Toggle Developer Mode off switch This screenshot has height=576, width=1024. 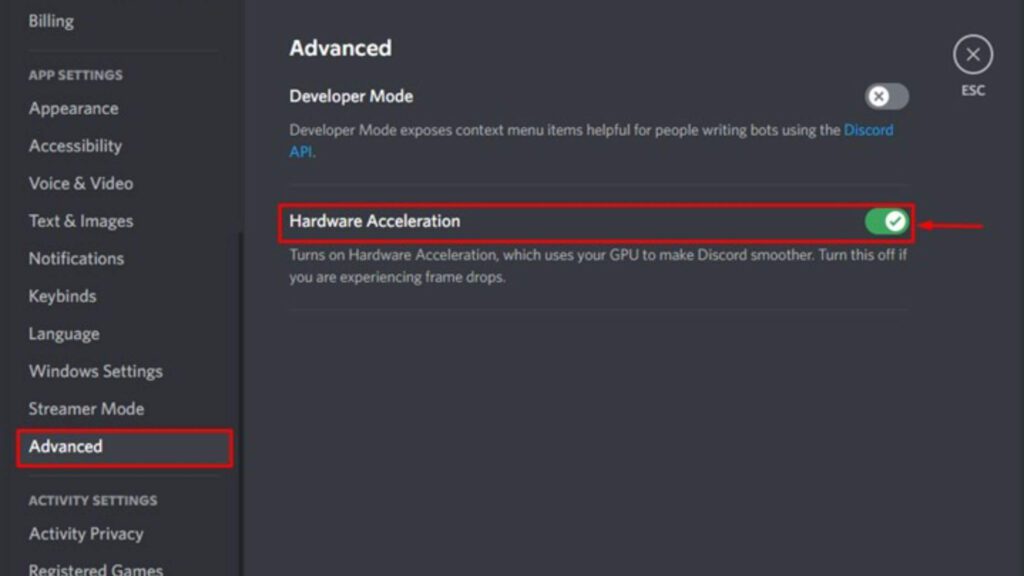point(884,96)
